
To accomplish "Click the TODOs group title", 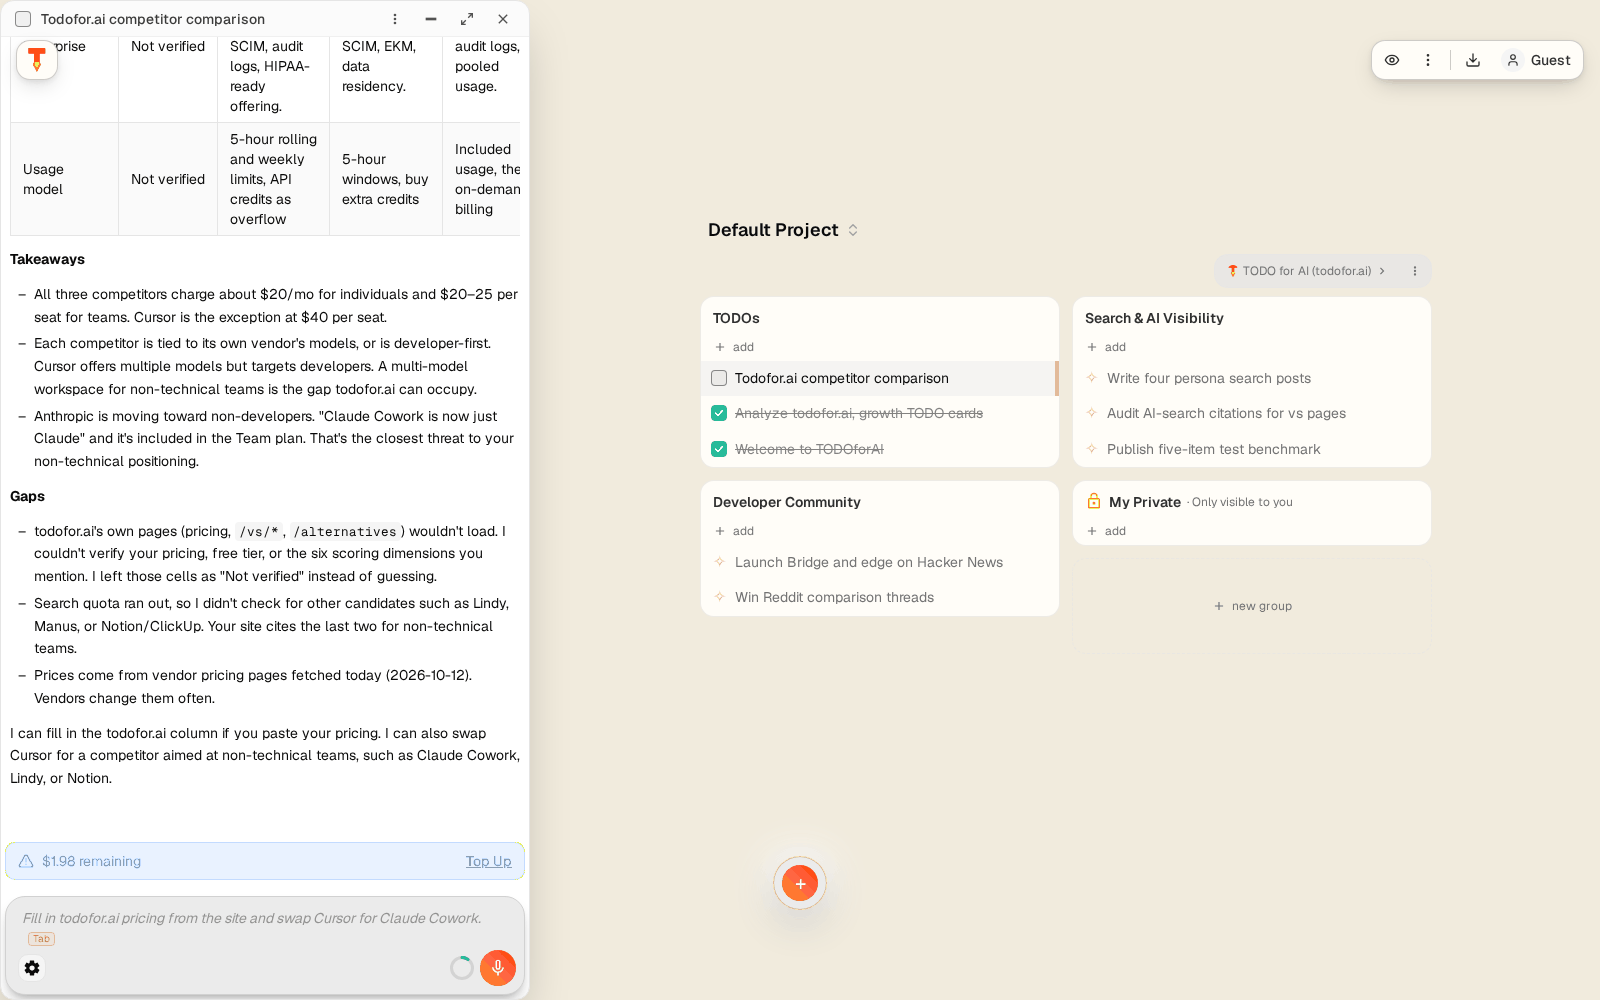I will tap(736, 318).
